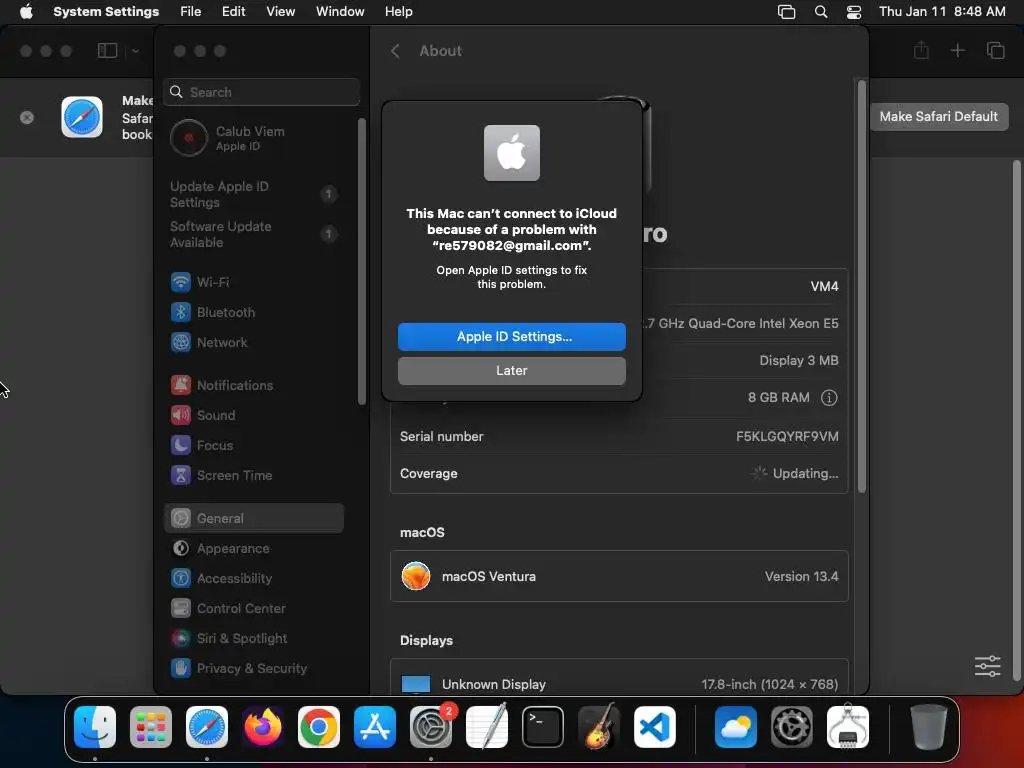Click the Safari share icon
Screen dimensions: 1024x768
pyautogui.click(x=921, y=50)
